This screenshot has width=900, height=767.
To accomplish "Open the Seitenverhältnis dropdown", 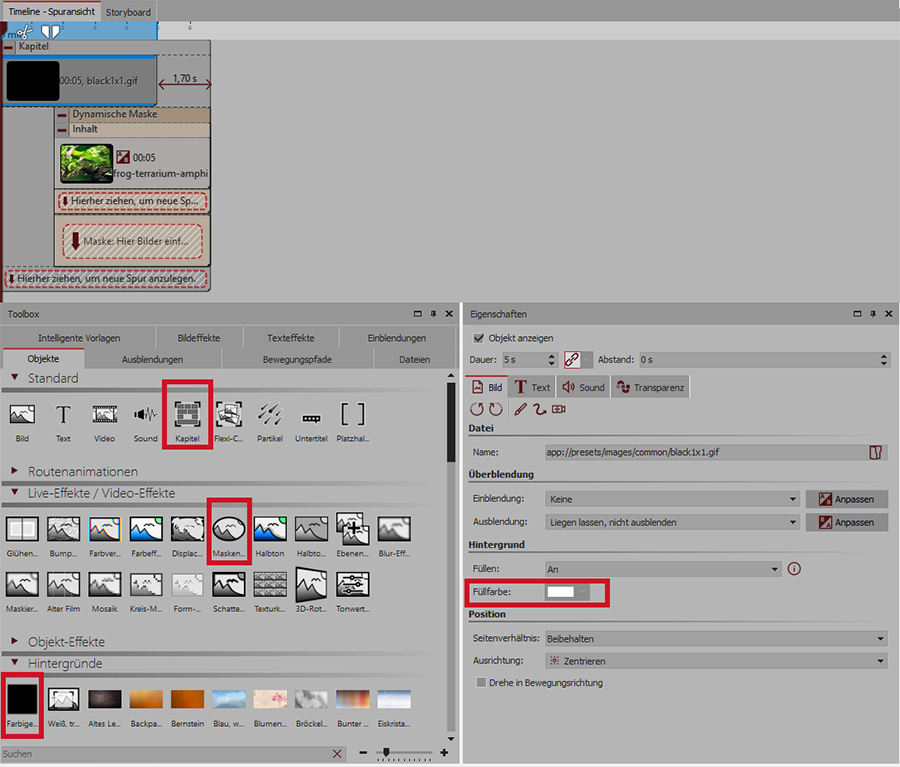I will [x=716, y=638].
